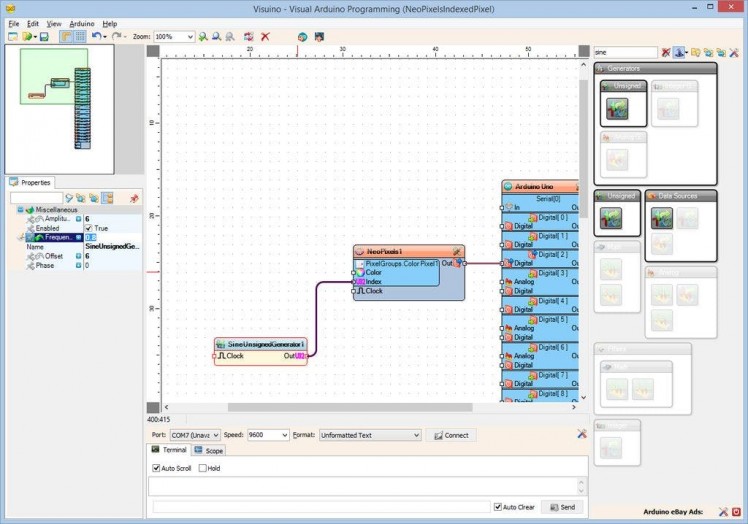Viewport: 748px width, 524px height.
Task: Open the Arduino menu
Action: click(x=81, y=23)
